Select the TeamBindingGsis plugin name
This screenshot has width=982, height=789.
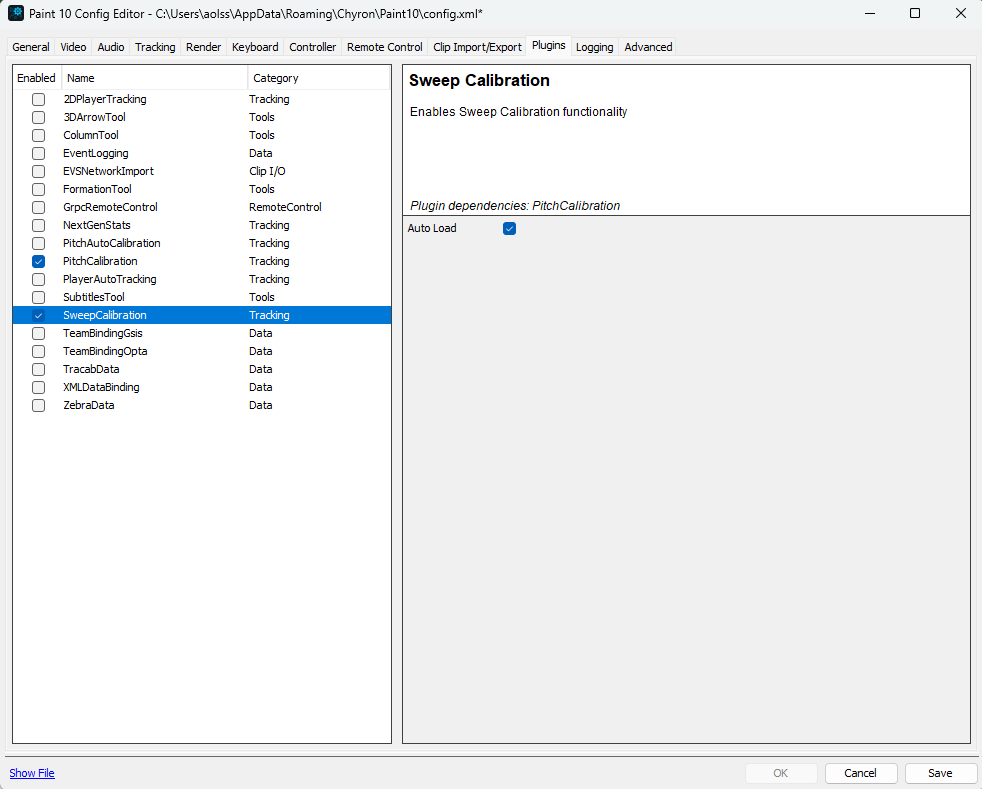(103, 333)
